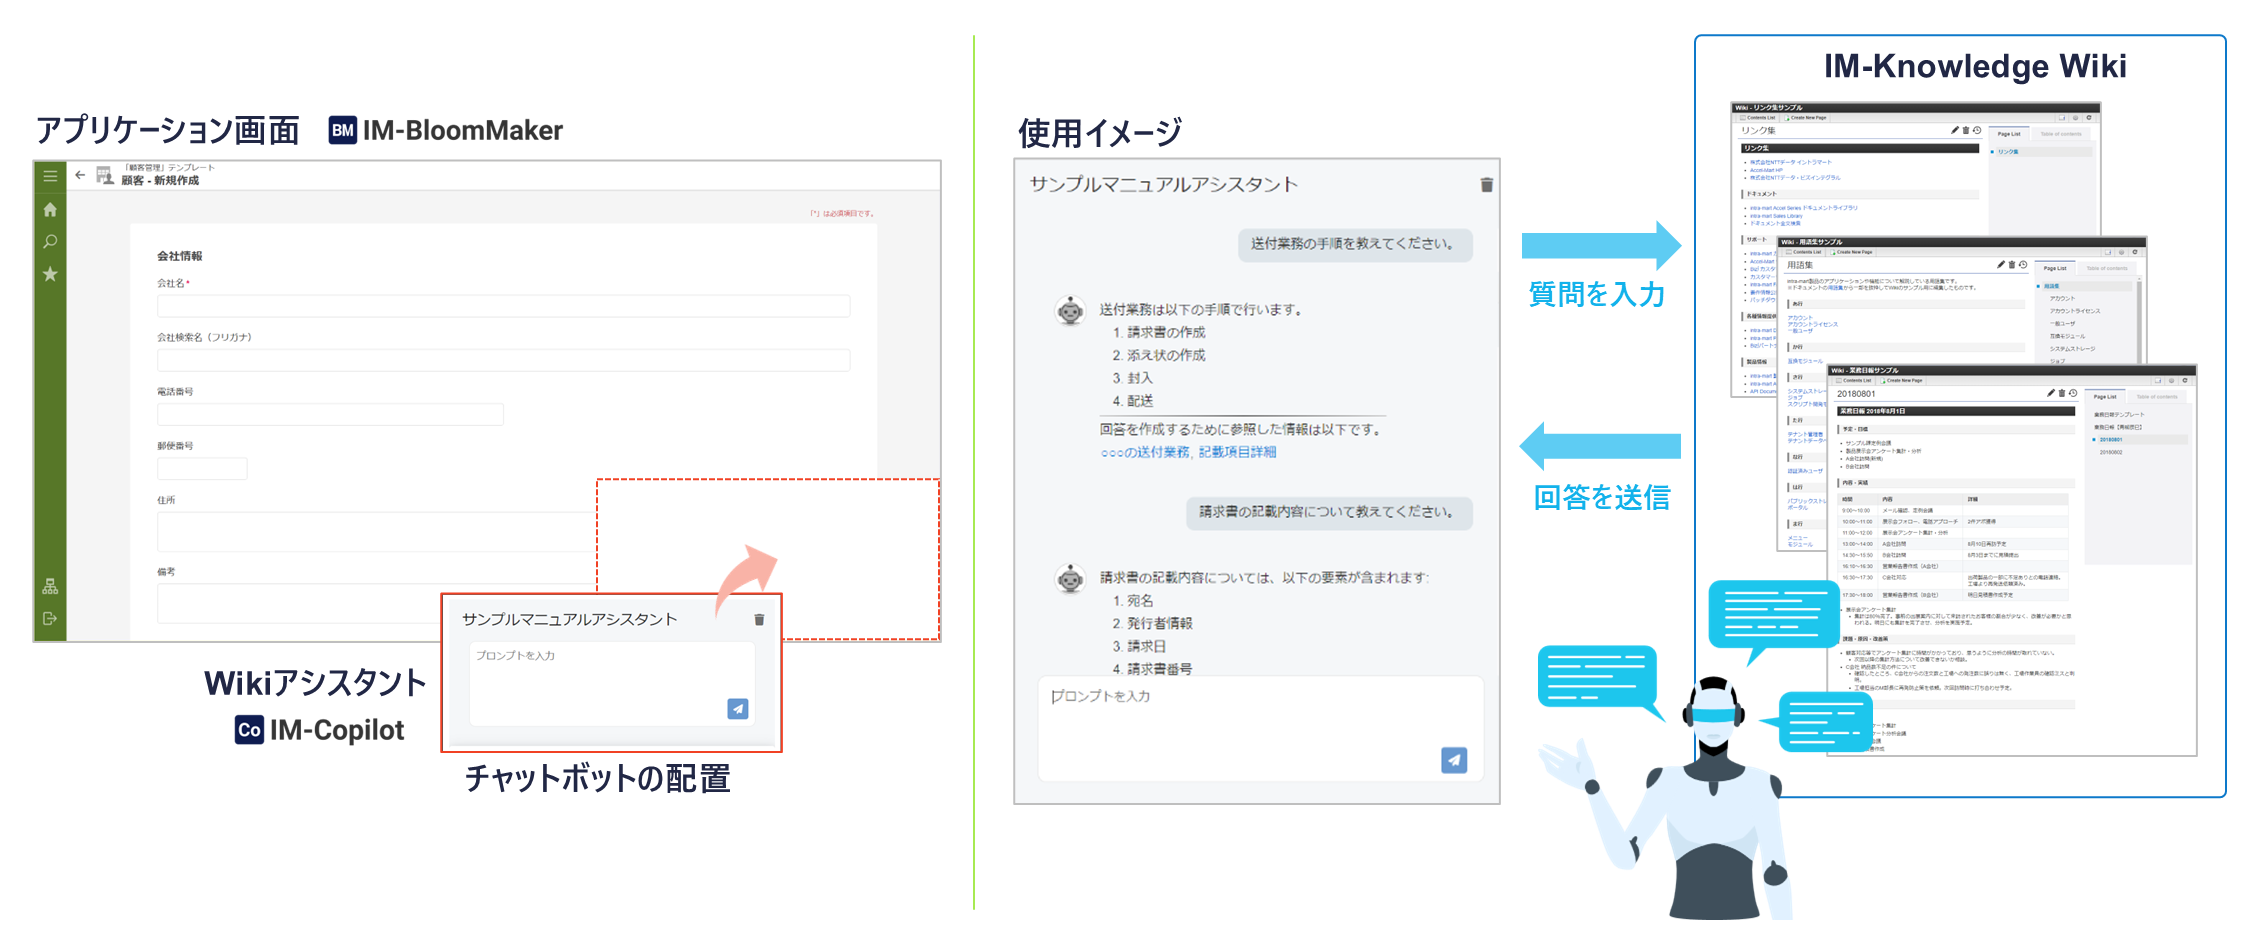The image size is (2244, 945).
Task: Select 20180801 in the 業務日報 Page List
Action: pyautogui.click(x=2111, y=440)
